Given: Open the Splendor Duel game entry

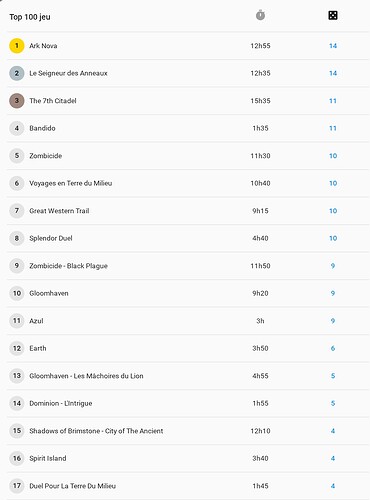Looking at the screenshot, I should [188, 238].
